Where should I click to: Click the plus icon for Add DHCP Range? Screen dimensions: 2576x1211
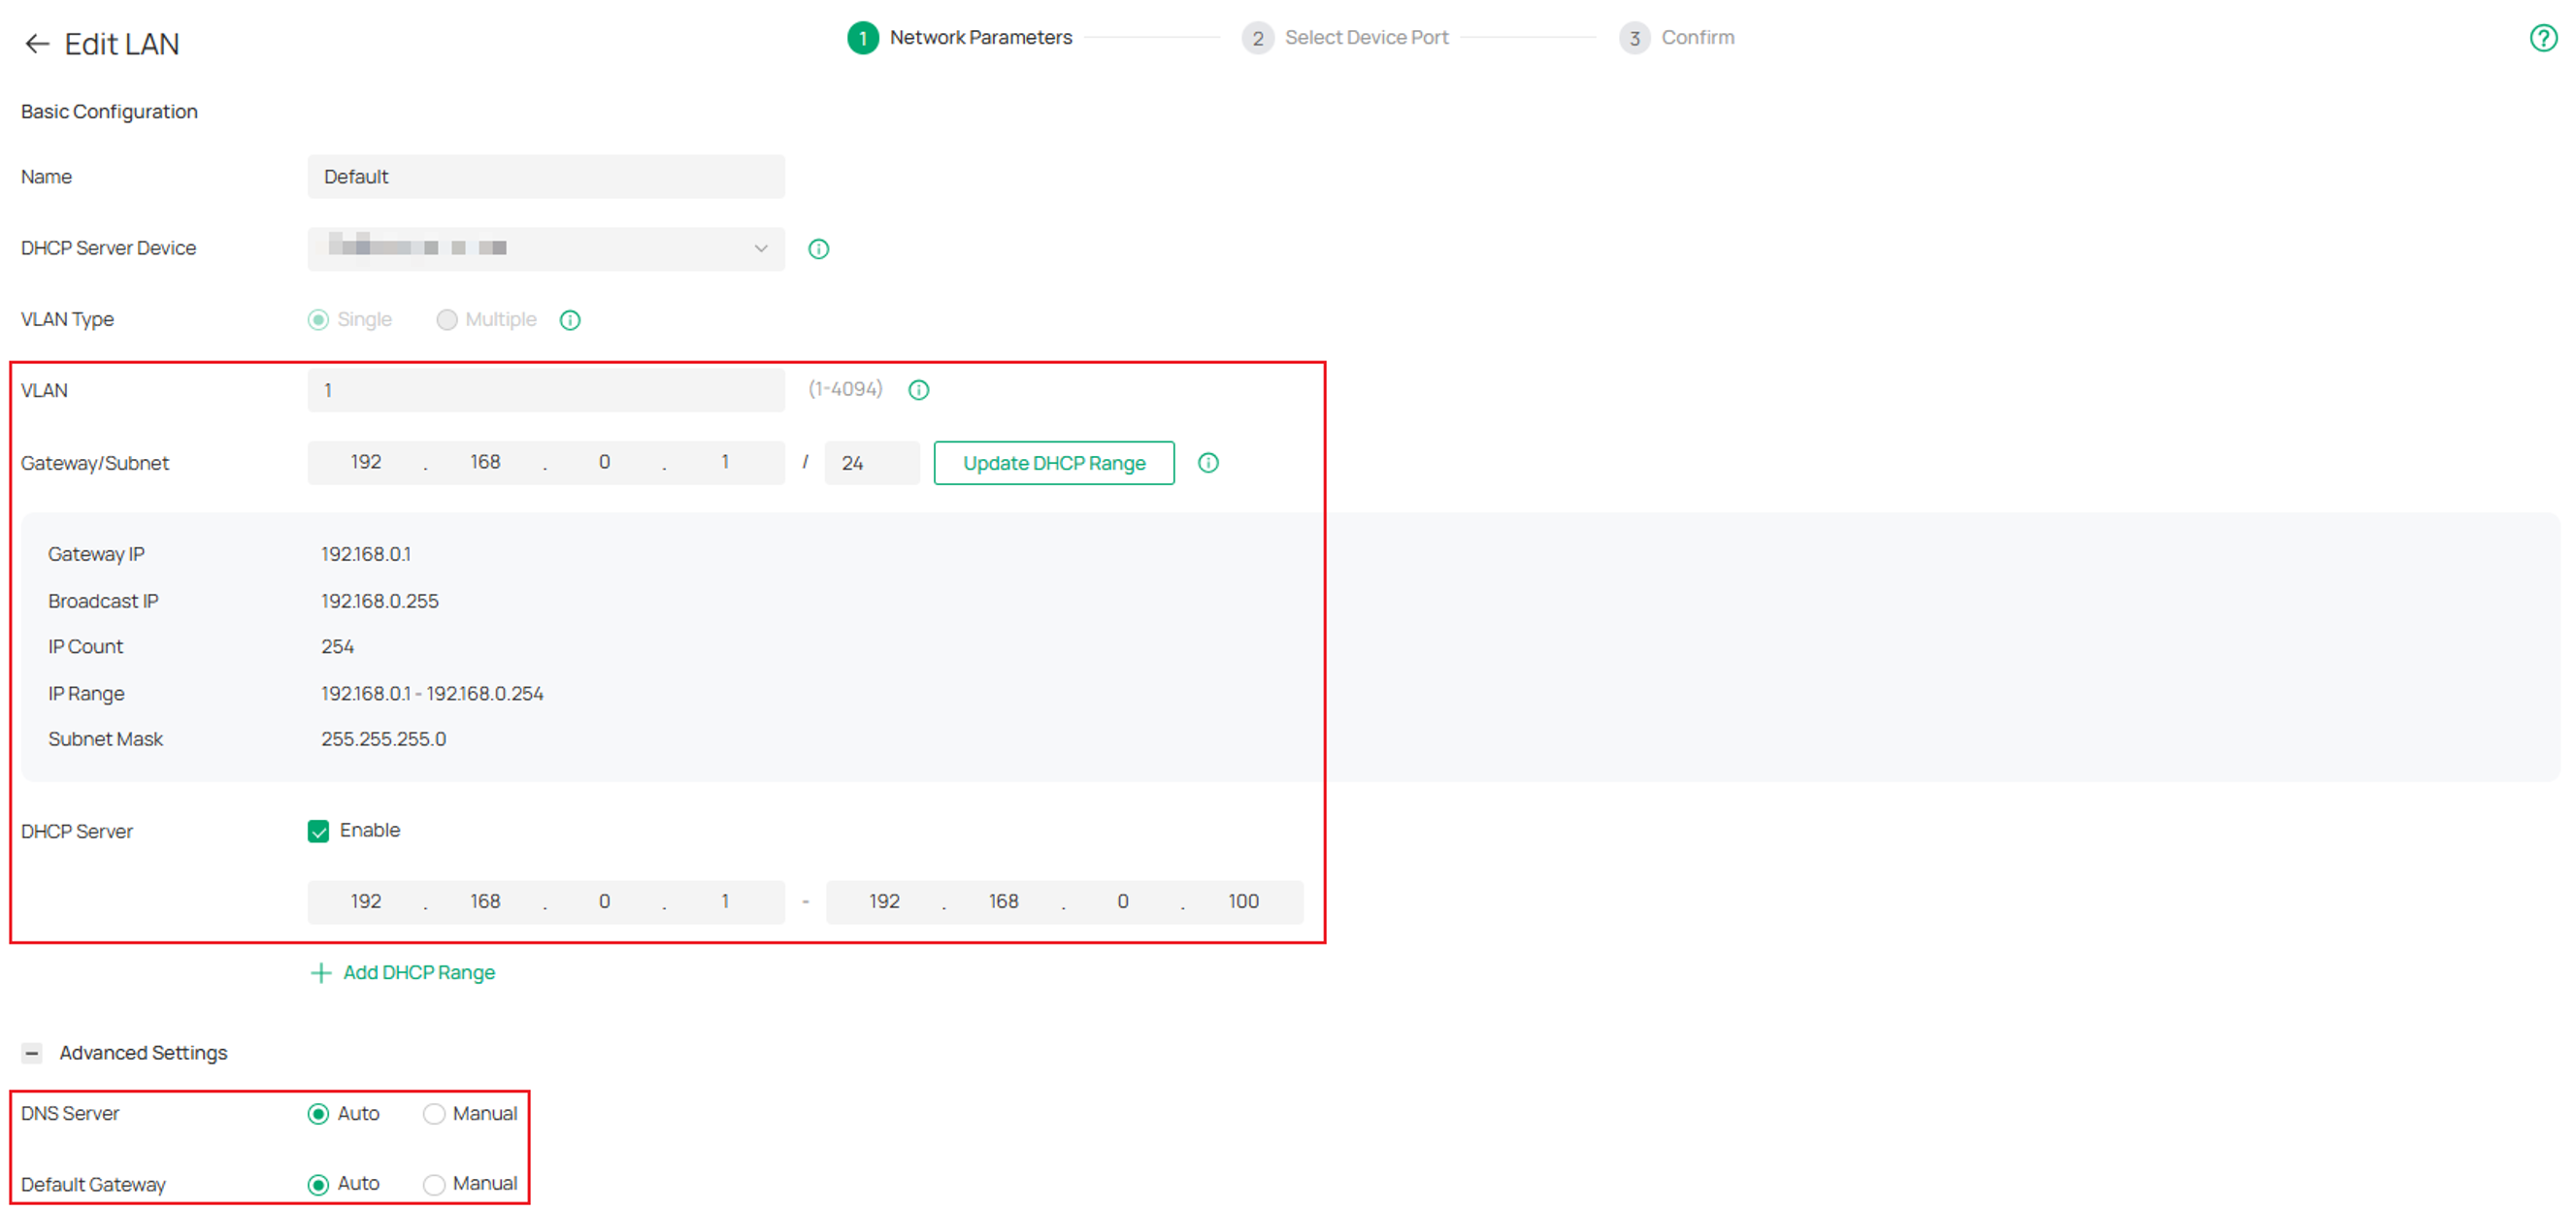click(x=320, y=973)
